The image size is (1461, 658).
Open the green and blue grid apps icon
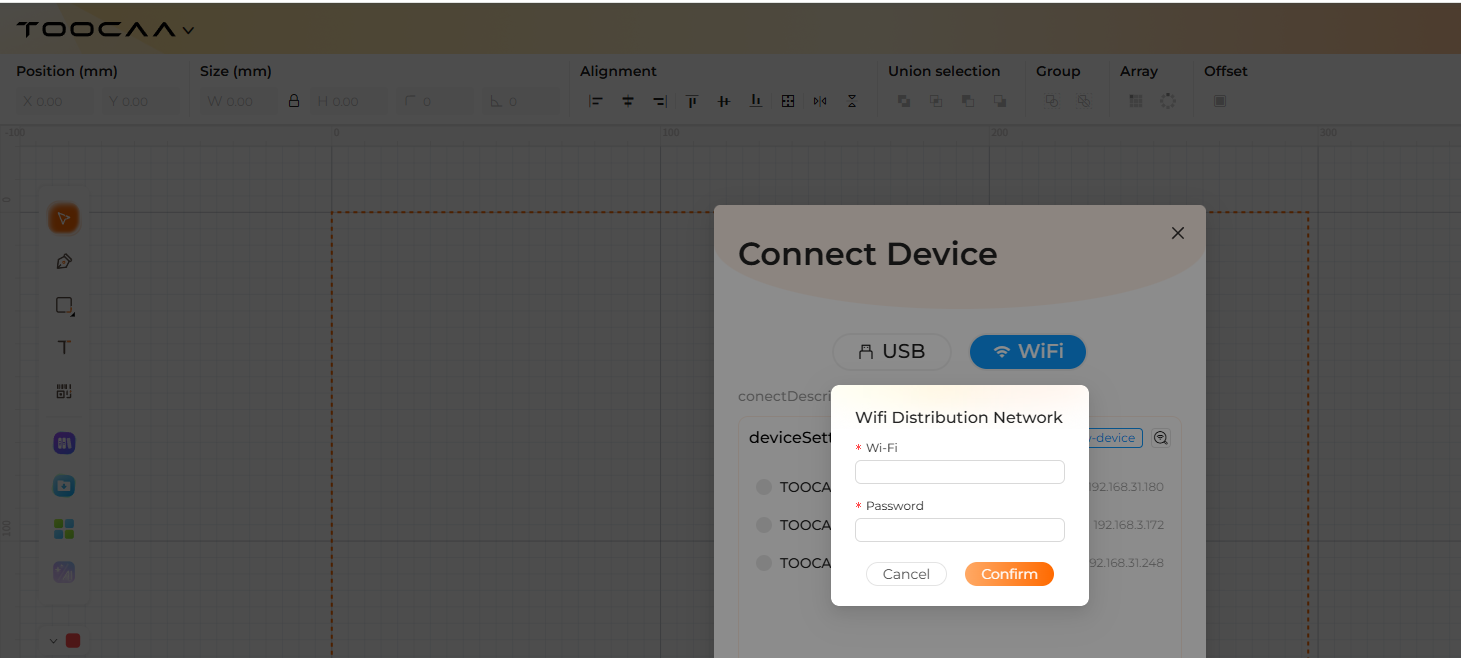(x=64, y=529)
